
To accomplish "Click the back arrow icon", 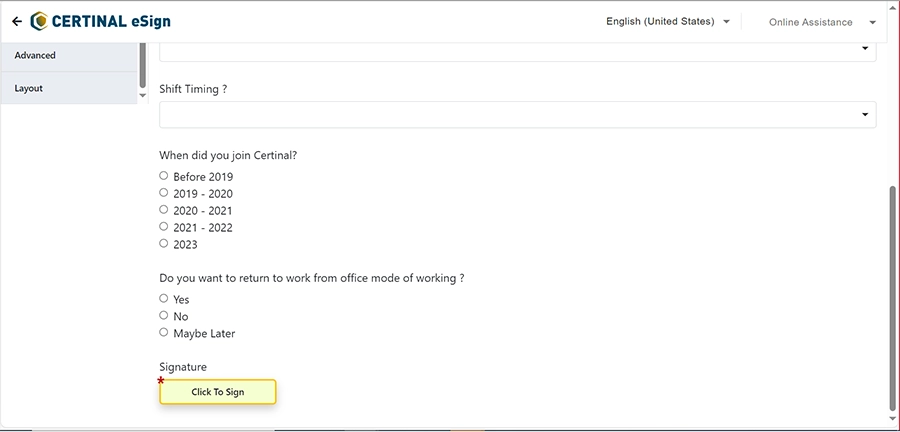I will click(x=17, y=22).
